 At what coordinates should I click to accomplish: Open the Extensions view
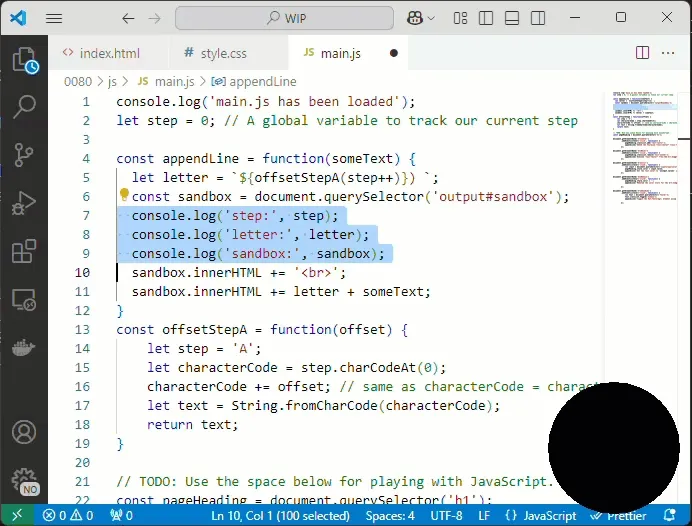coord(24,251)
